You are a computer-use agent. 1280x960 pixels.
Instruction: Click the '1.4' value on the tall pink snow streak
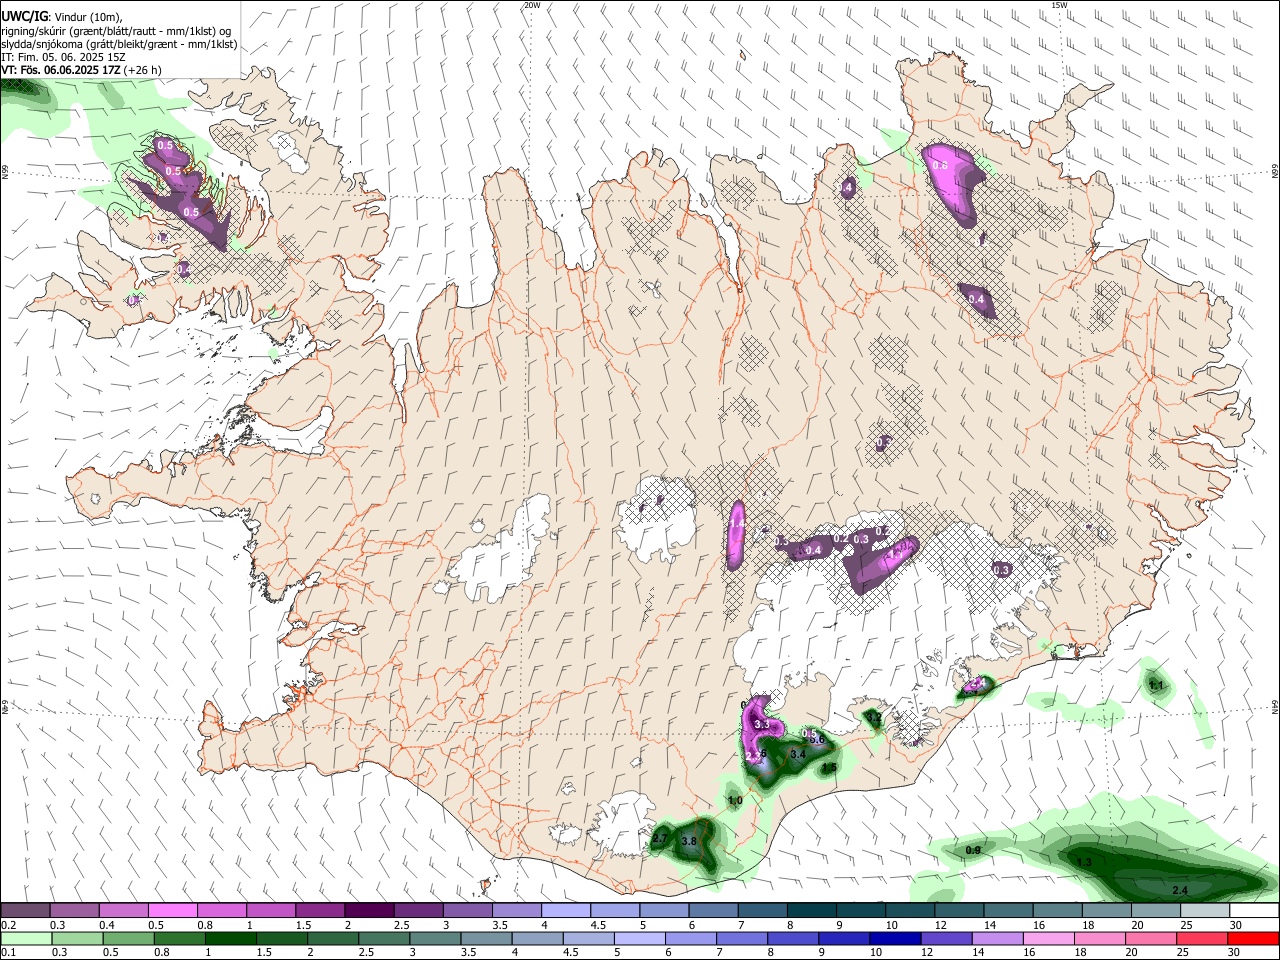point(737,524)
